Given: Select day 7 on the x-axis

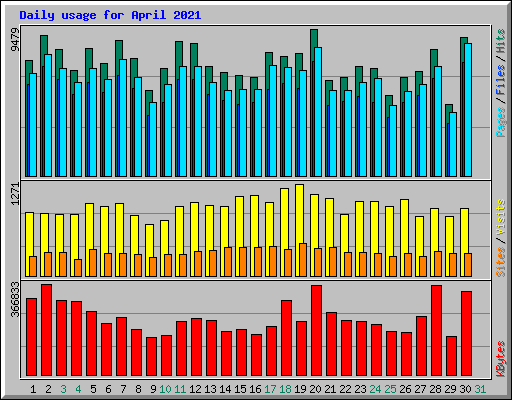Looking at the screenshot, I should point(123,389).
